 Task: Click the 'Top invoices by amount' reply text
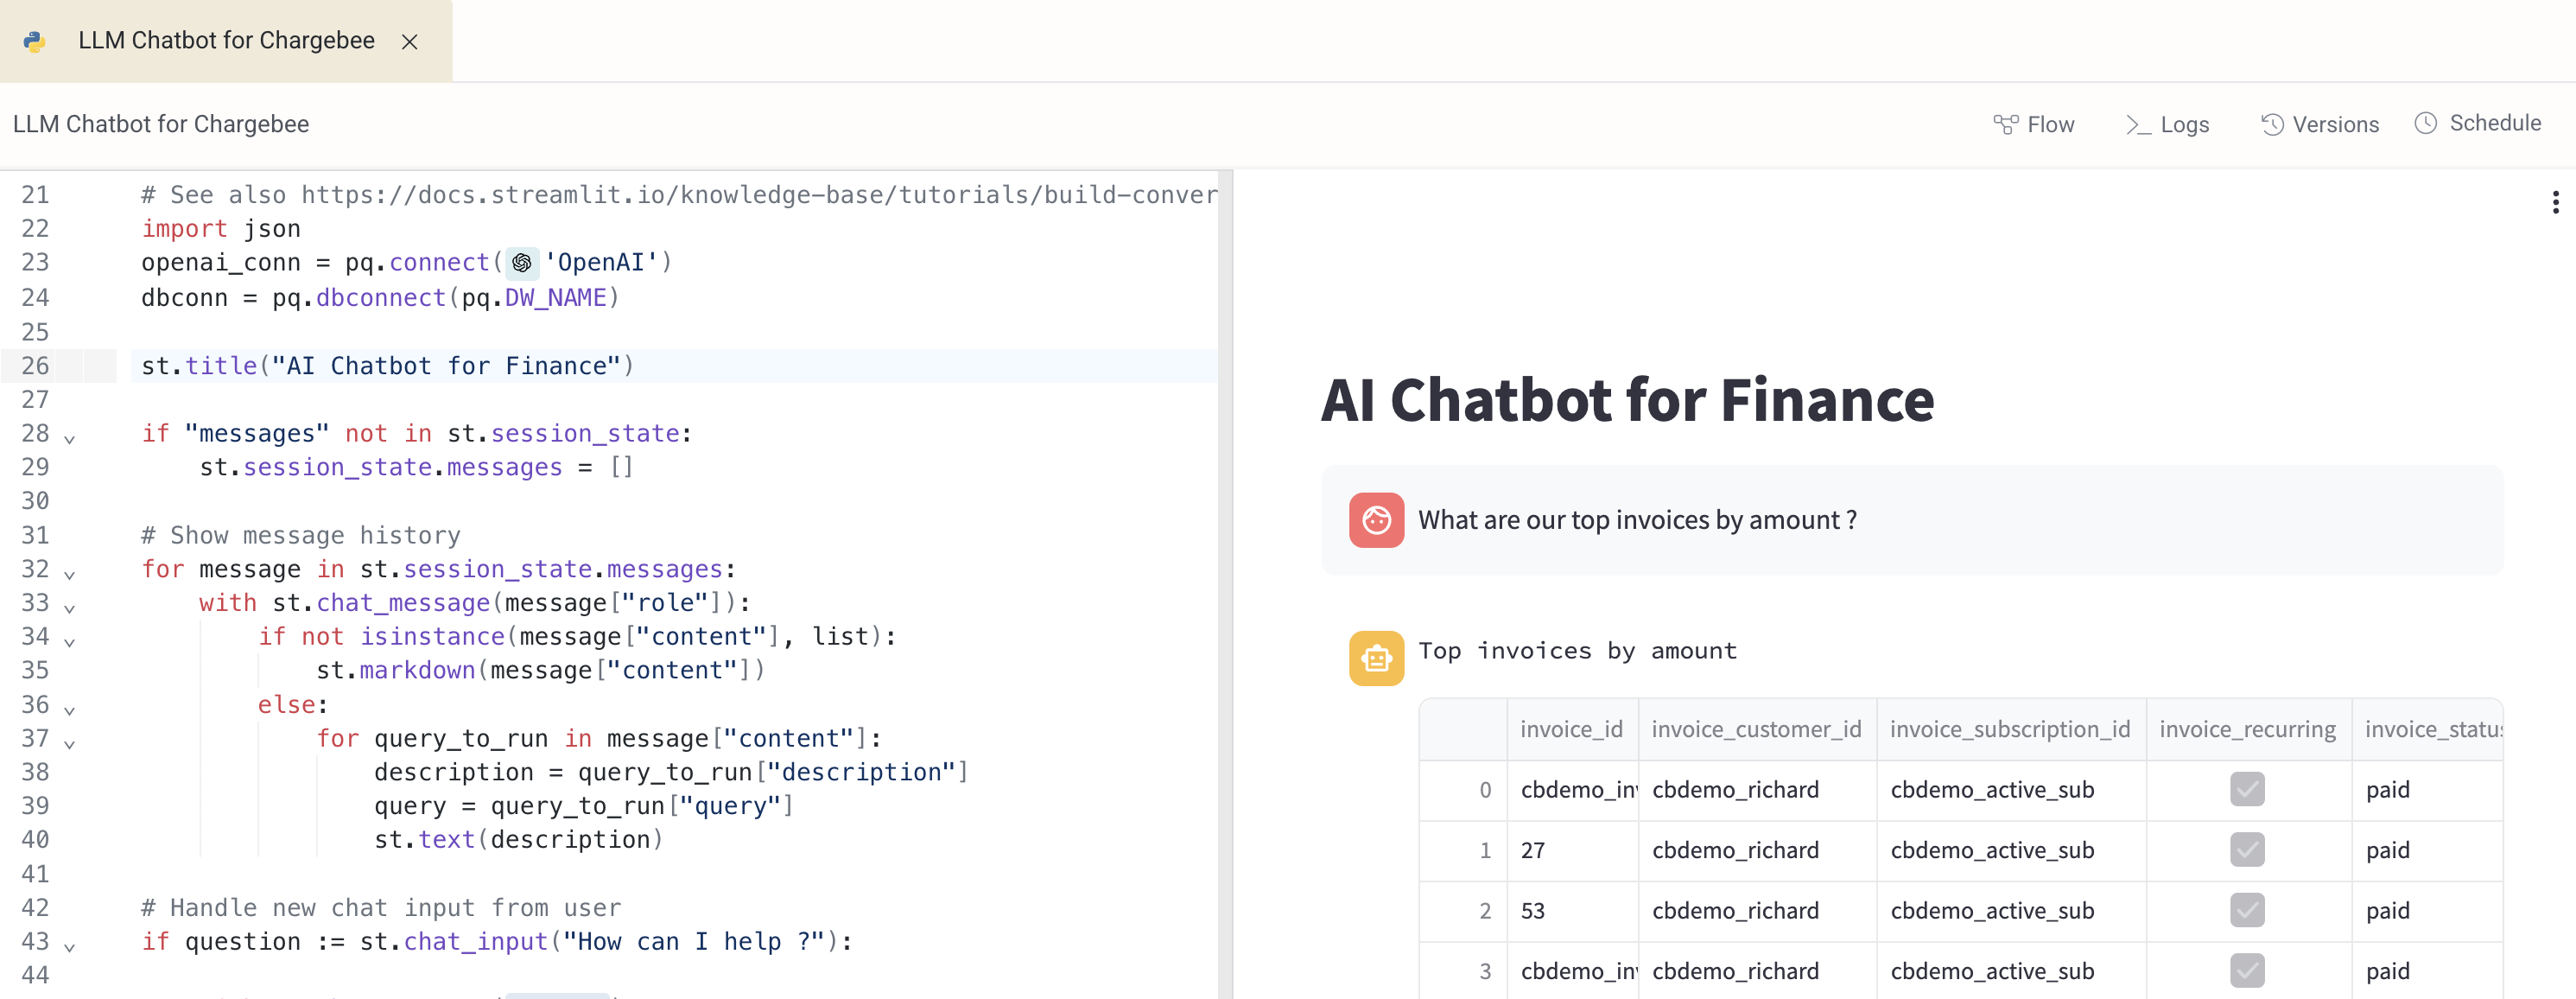pos(1577,651)
